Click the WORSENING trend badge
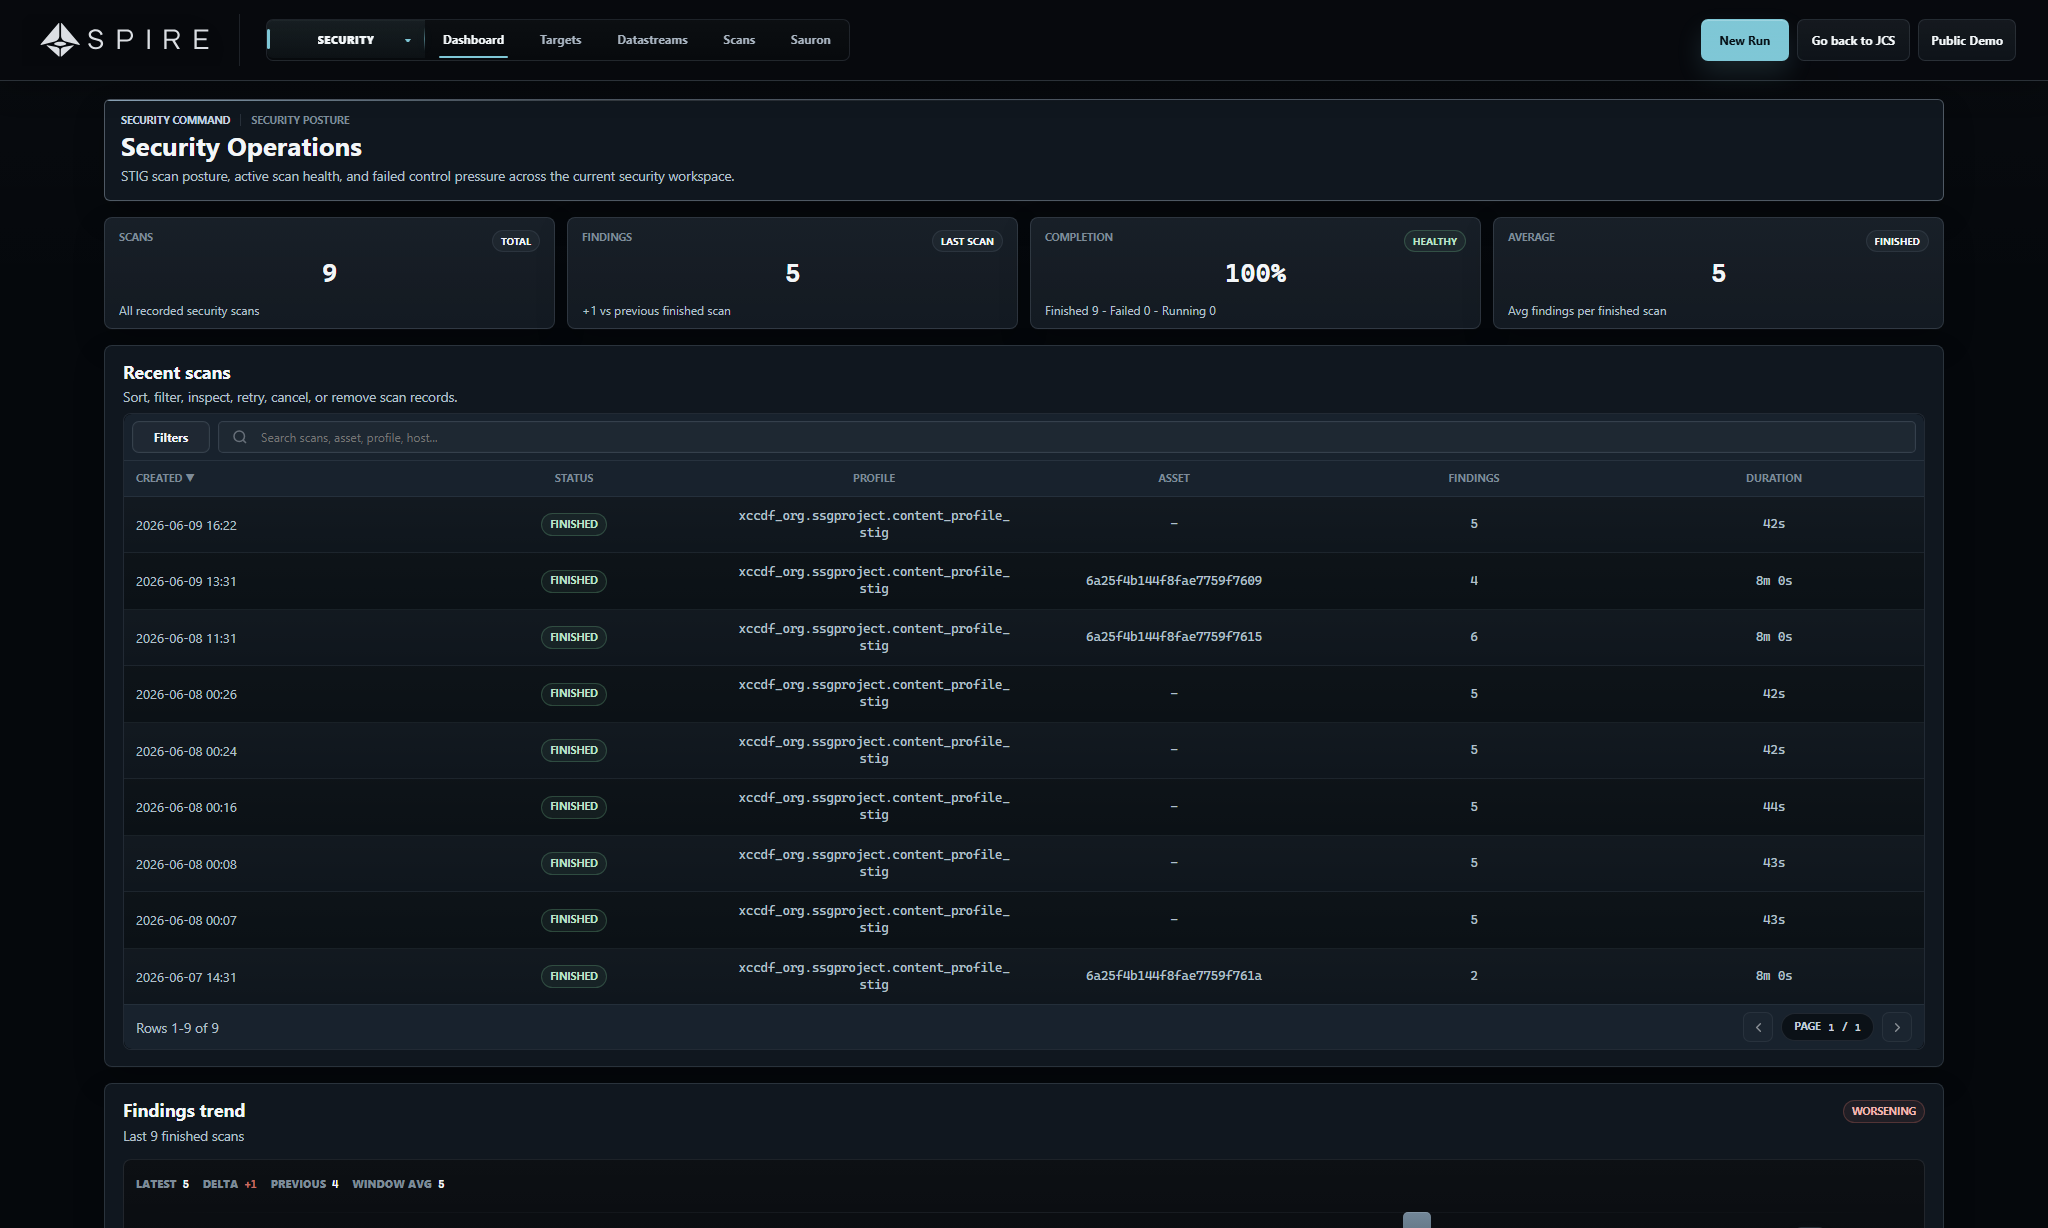The height and width of the screenshot is (1228, 2048). pos(1884,1111)
